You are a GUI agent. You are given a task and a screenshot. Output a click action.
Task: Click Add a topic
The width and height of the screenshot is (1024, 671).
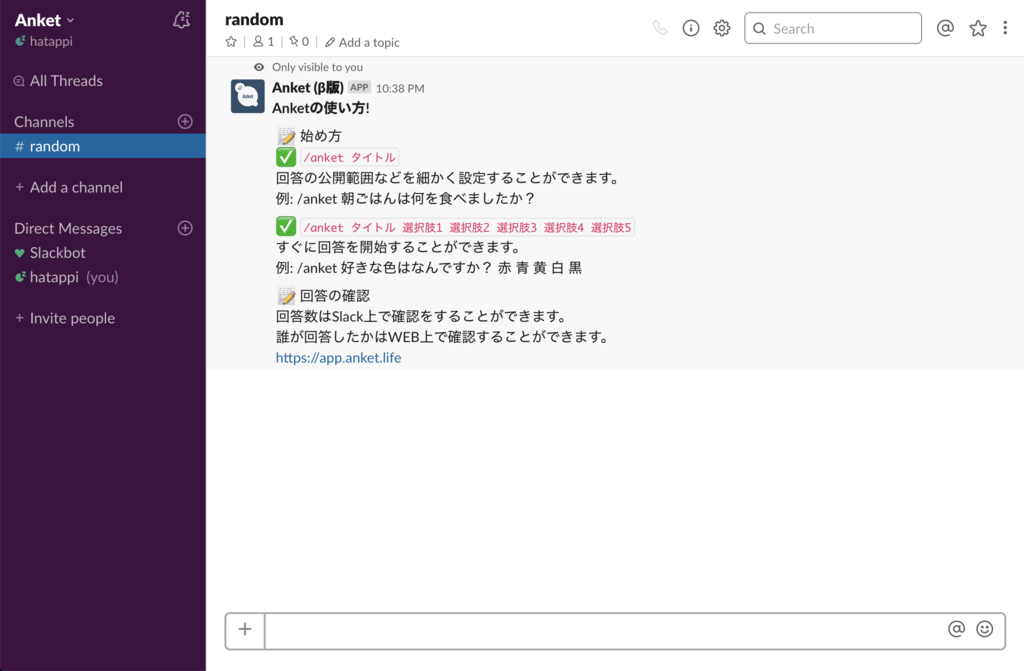[x=362, y=42]
